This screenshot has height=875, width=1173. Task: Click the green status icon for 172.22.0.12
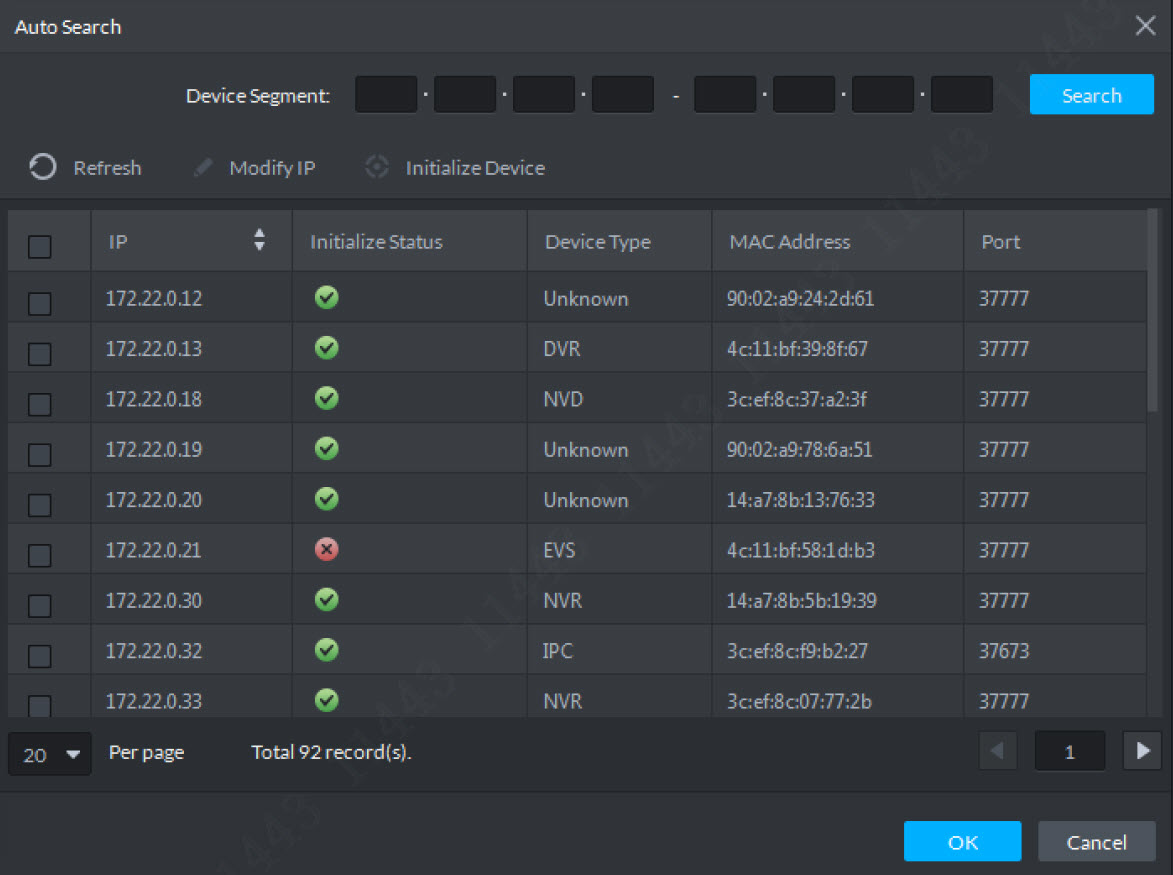(326, 297)
